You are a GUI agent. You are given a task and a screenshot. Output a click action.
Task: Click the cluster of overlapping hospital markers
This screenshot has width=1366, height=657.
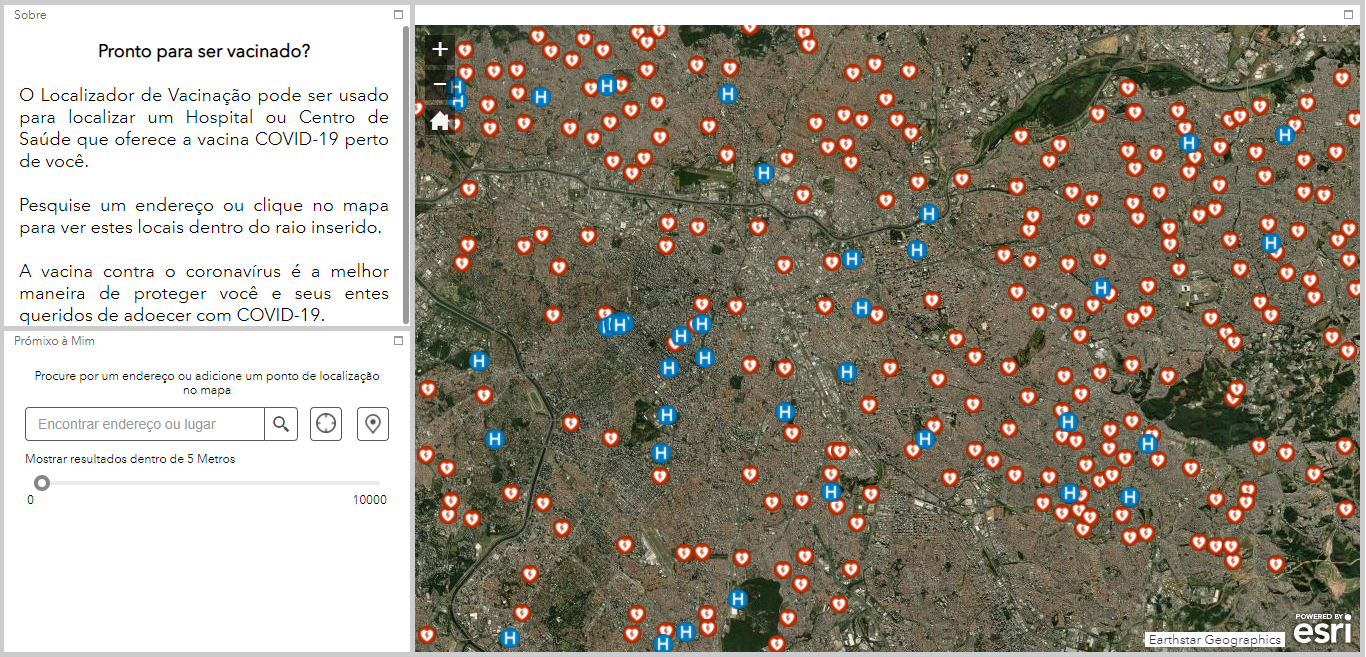coord(615,324)
